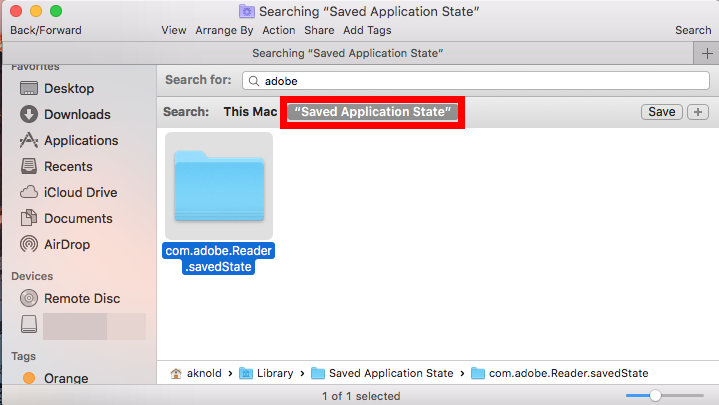This screenshot has height=405, width=719.
Task: Select Remote Disc under Devices
Action: coord(82,299)
